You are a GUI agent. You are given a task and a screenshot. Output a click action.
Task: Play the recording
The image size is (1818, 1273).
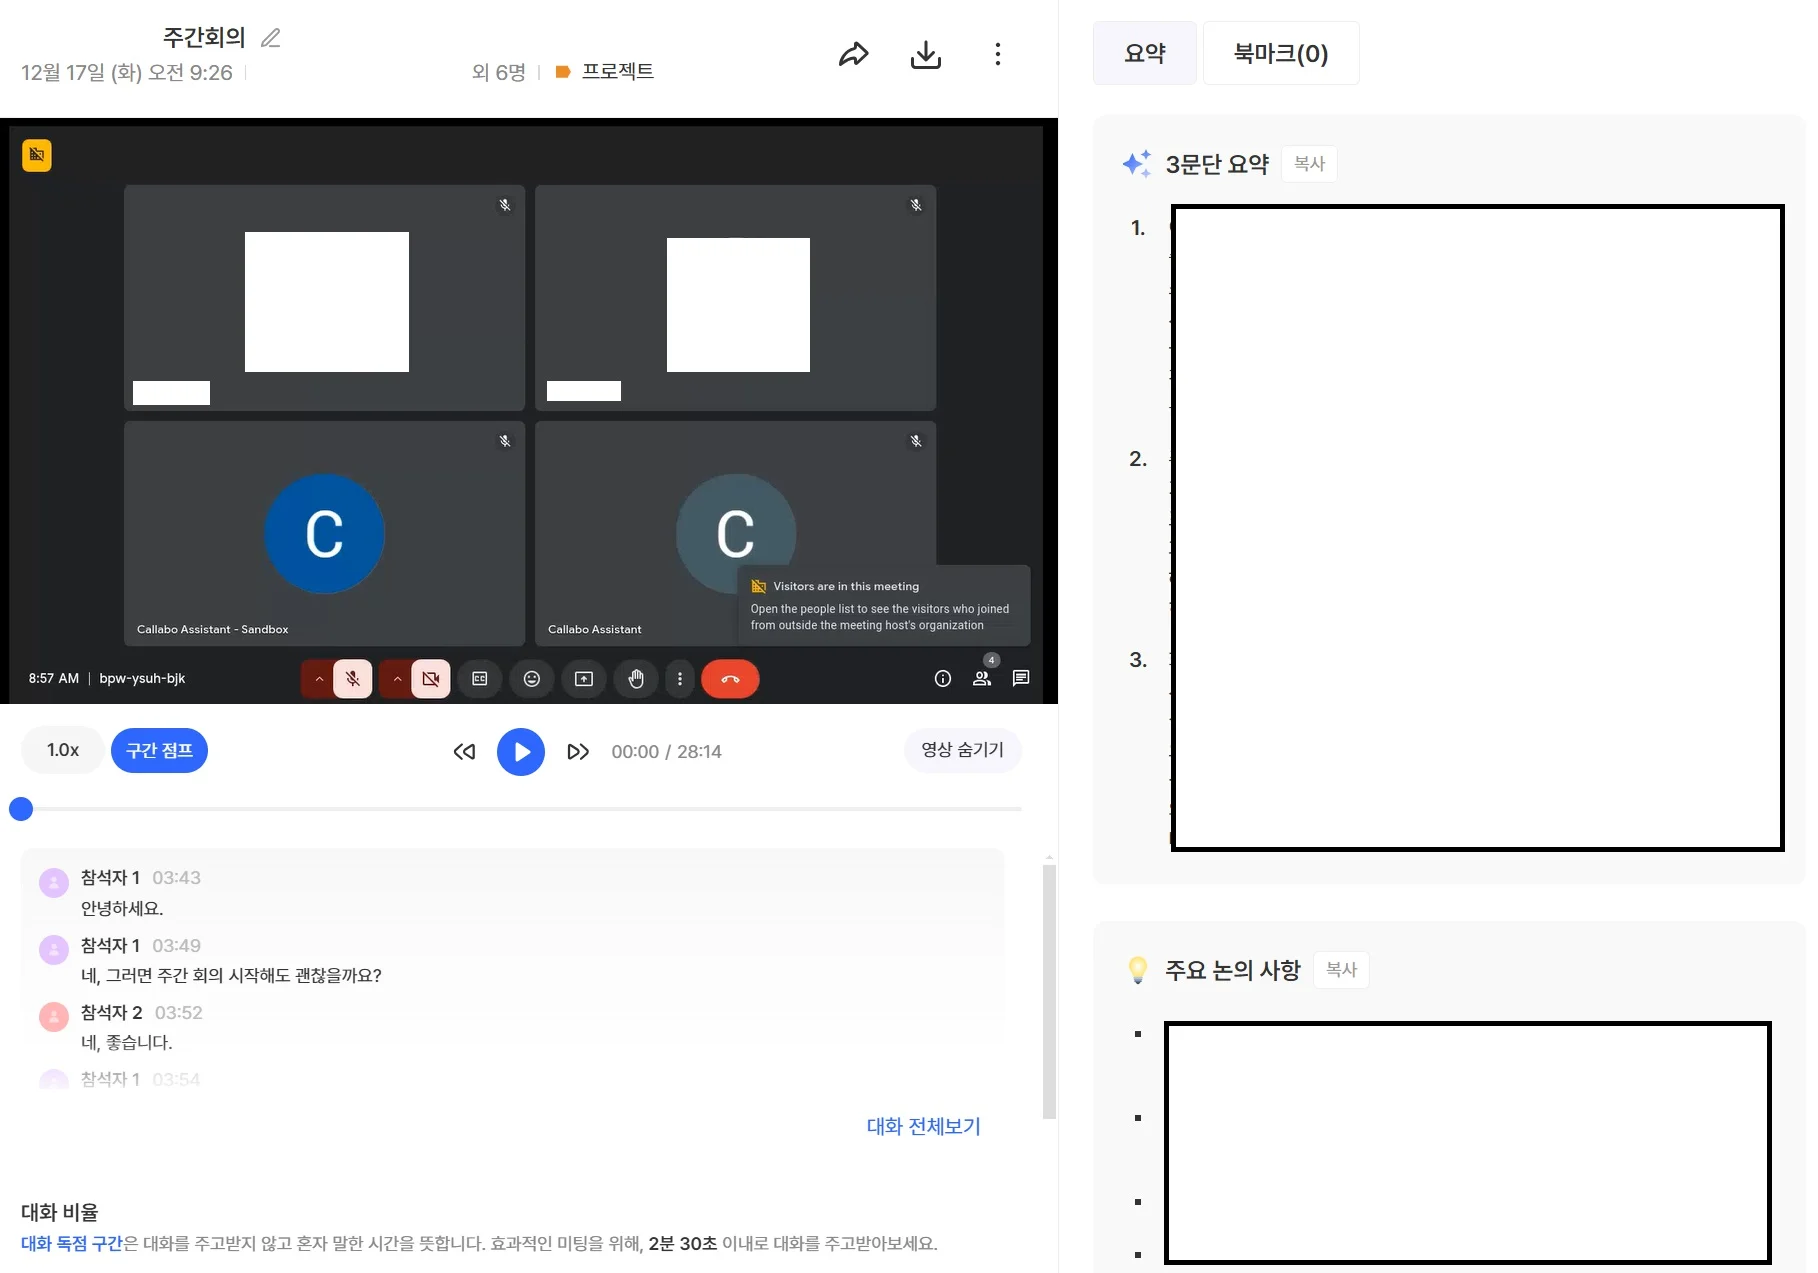pos(521,751)
